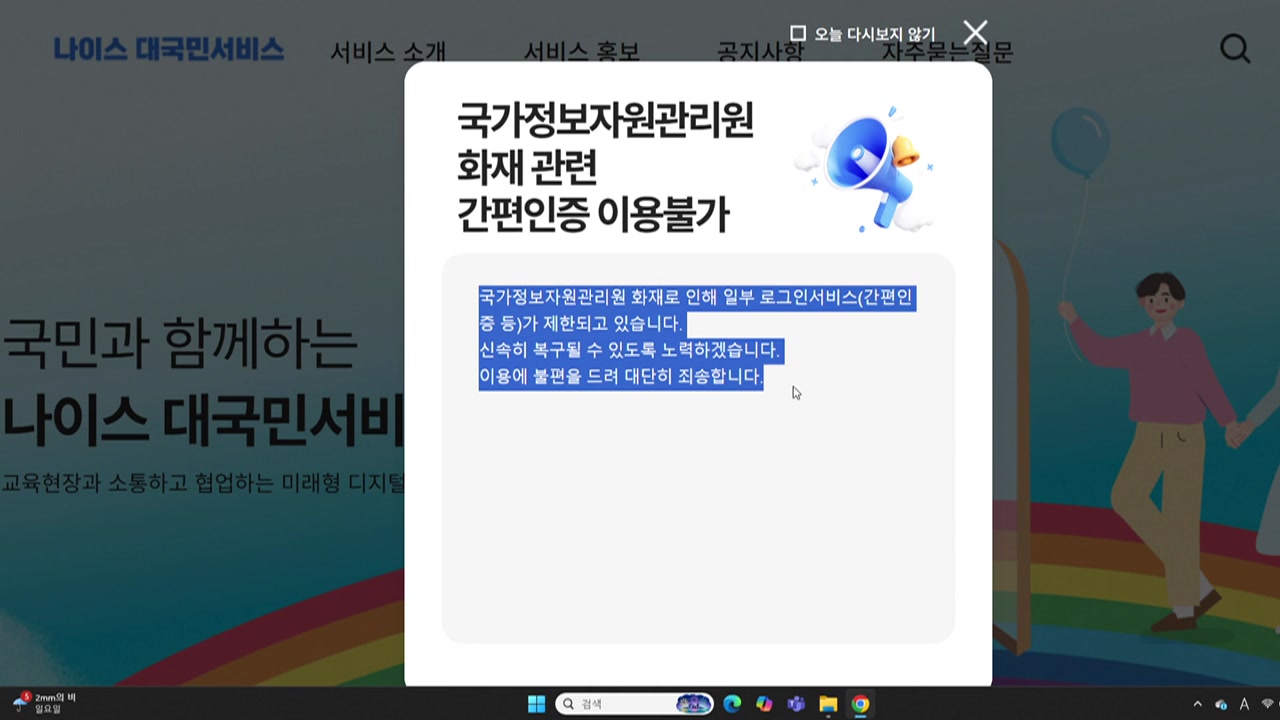
Task: Close the popup with the X icon
Action: (x=975, y=33)
